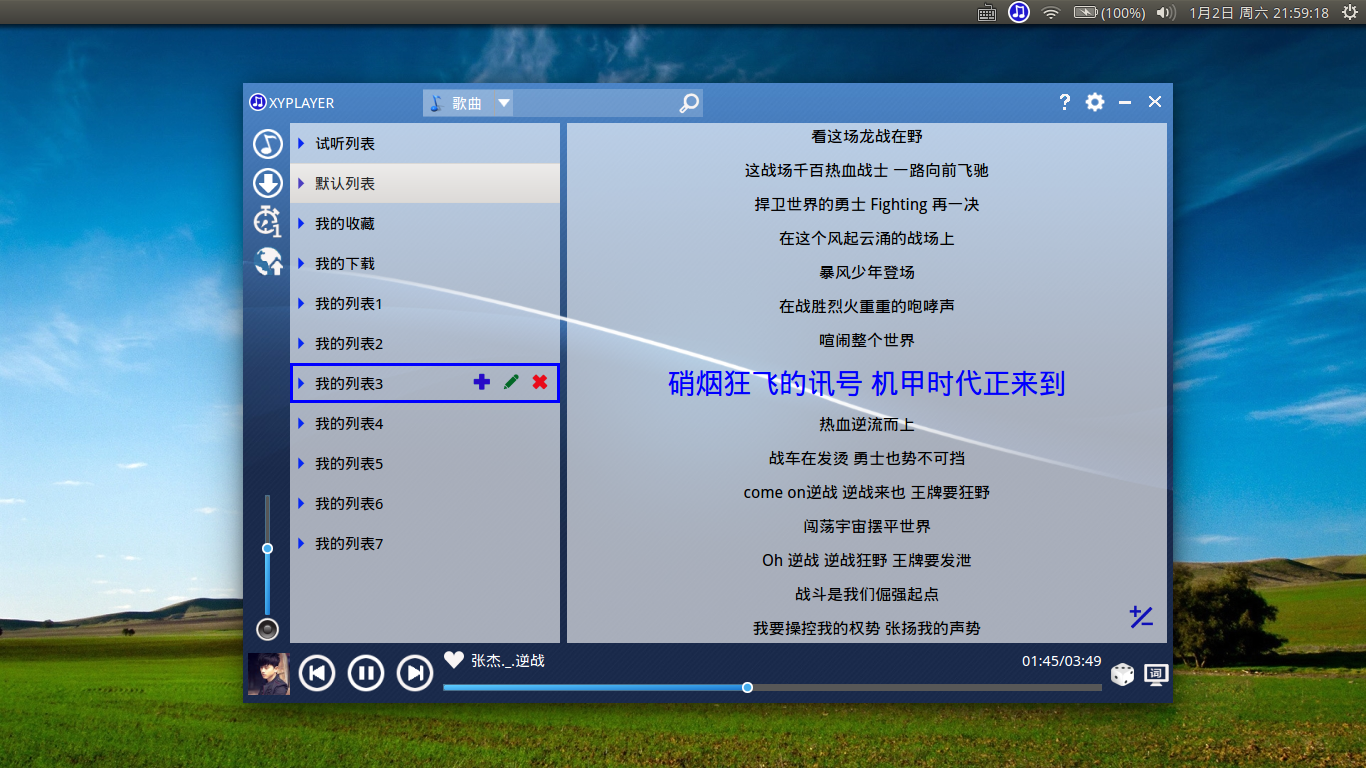Click lyric line 暴风少年登场

(x=867, y=272)
